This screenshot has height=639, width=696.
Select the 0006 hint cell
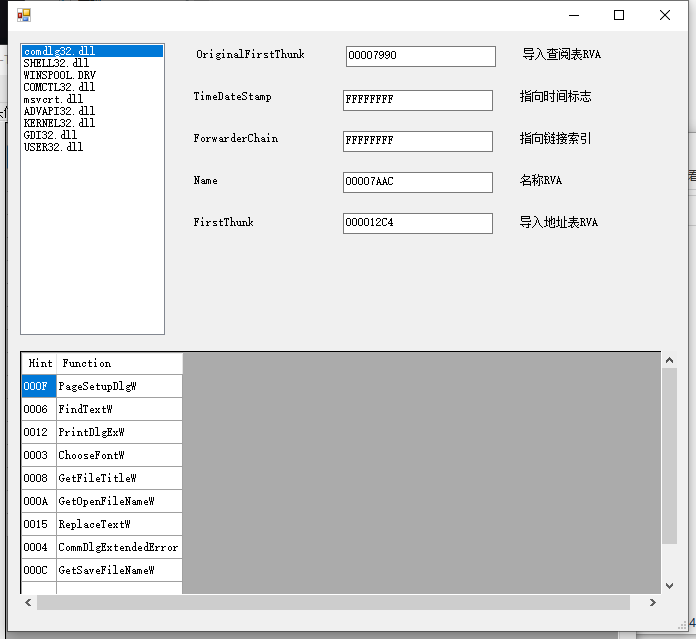[x=39, y=409]
